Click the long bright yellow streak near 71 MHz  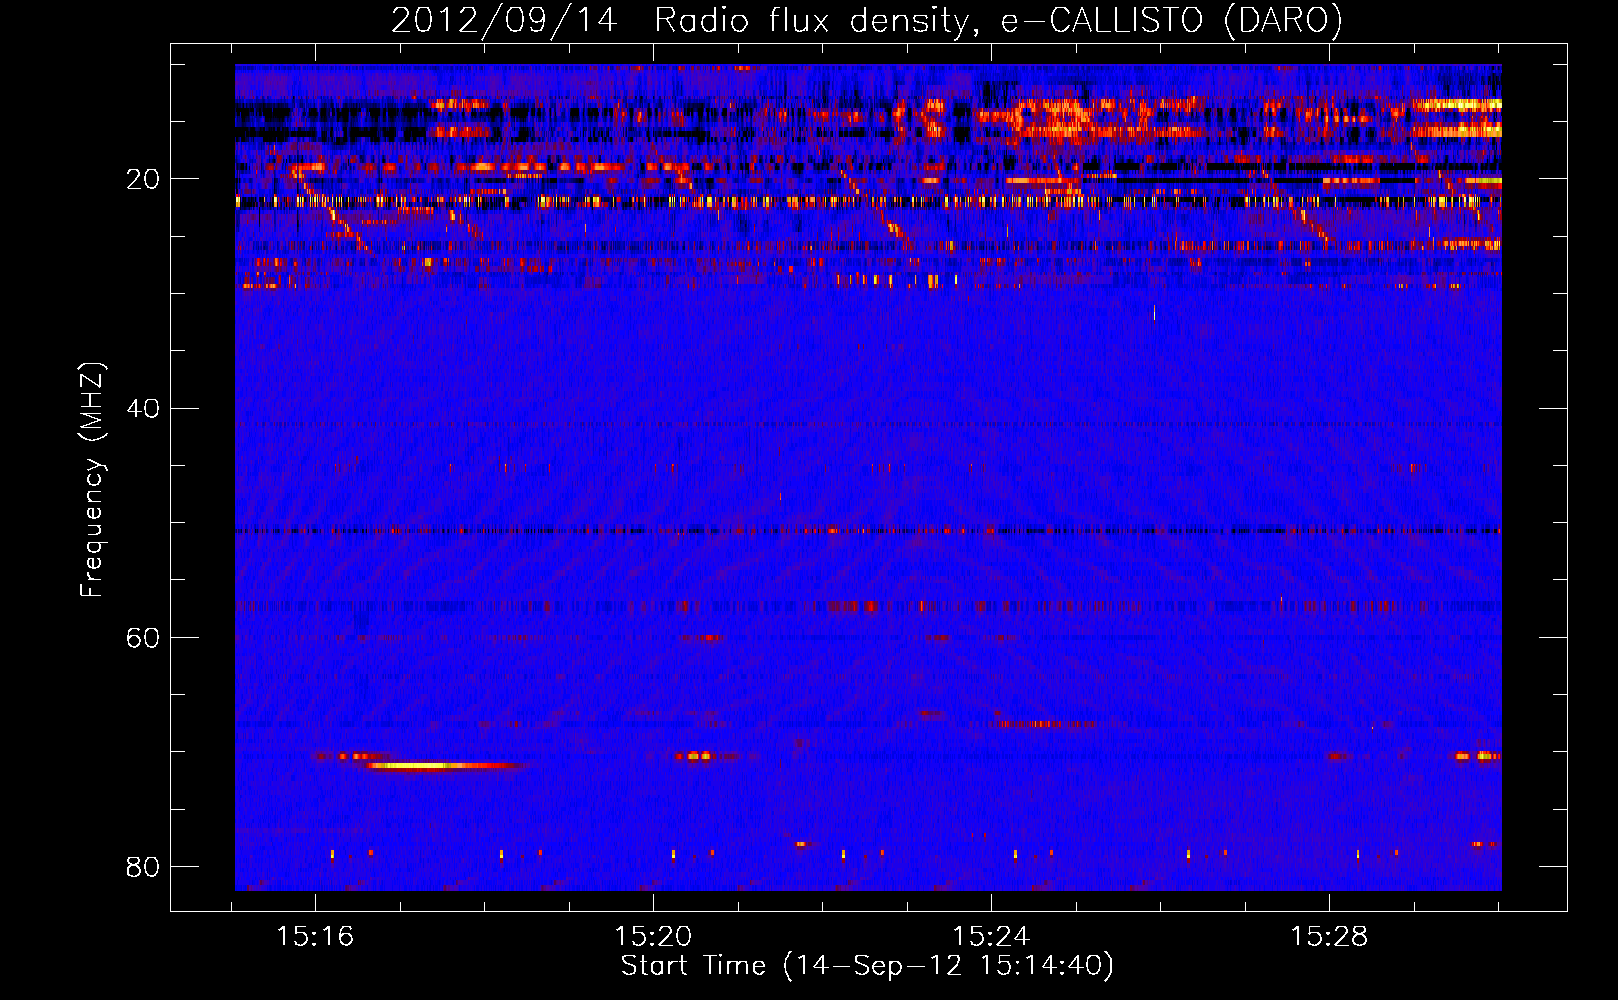[x=445, y=766]
